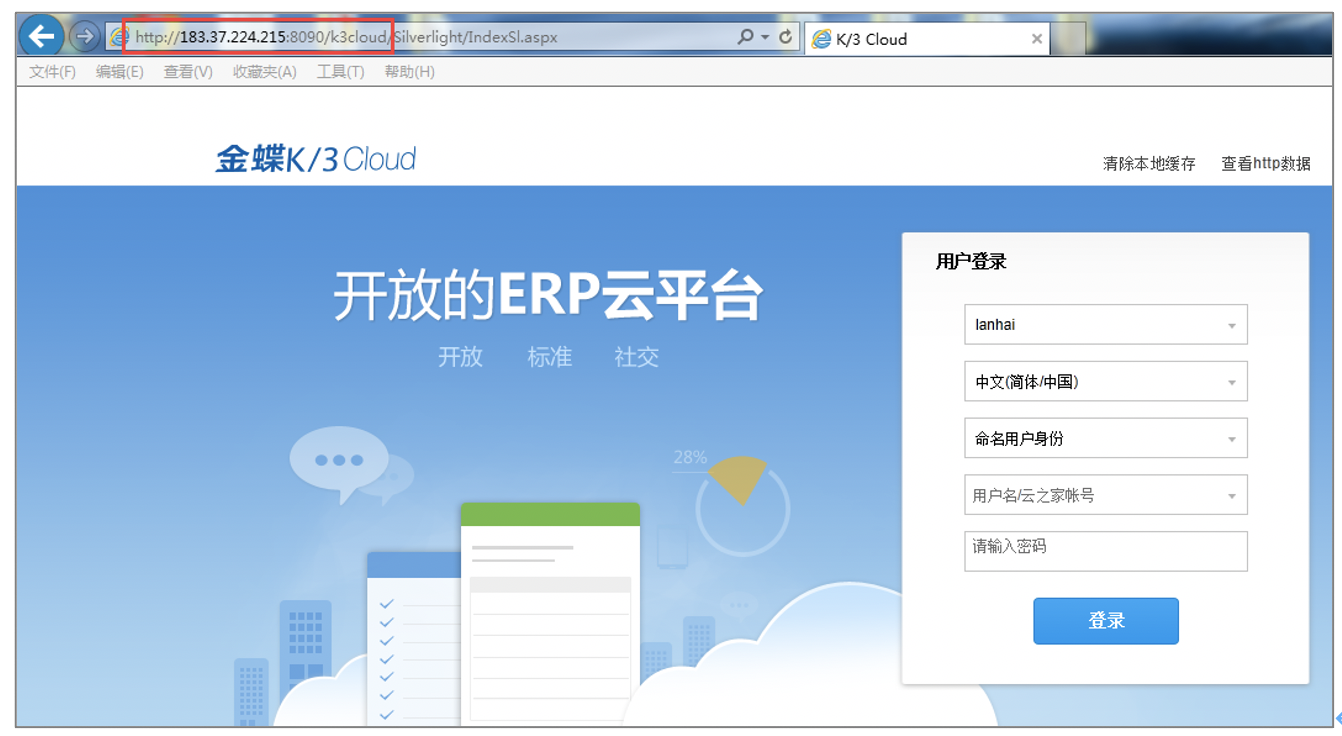Open the lanhai data center dropdown

pyautogui.click(x=1106, y=325)
